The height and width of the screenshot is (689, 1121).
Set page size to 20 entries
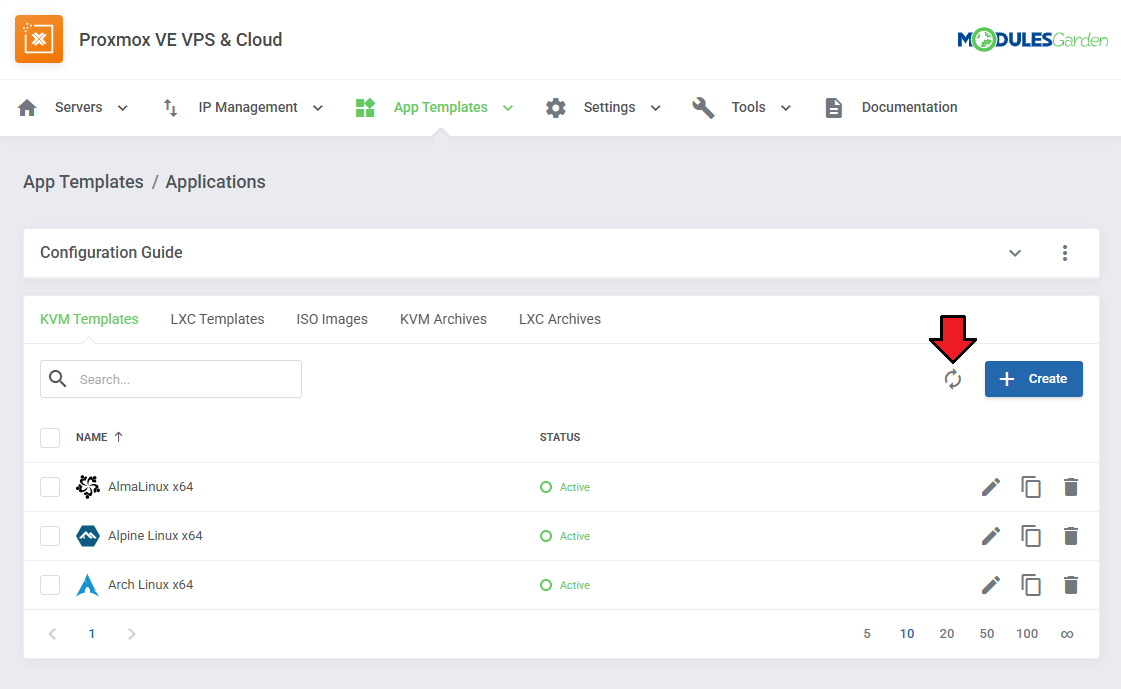[x=946, y=634]
